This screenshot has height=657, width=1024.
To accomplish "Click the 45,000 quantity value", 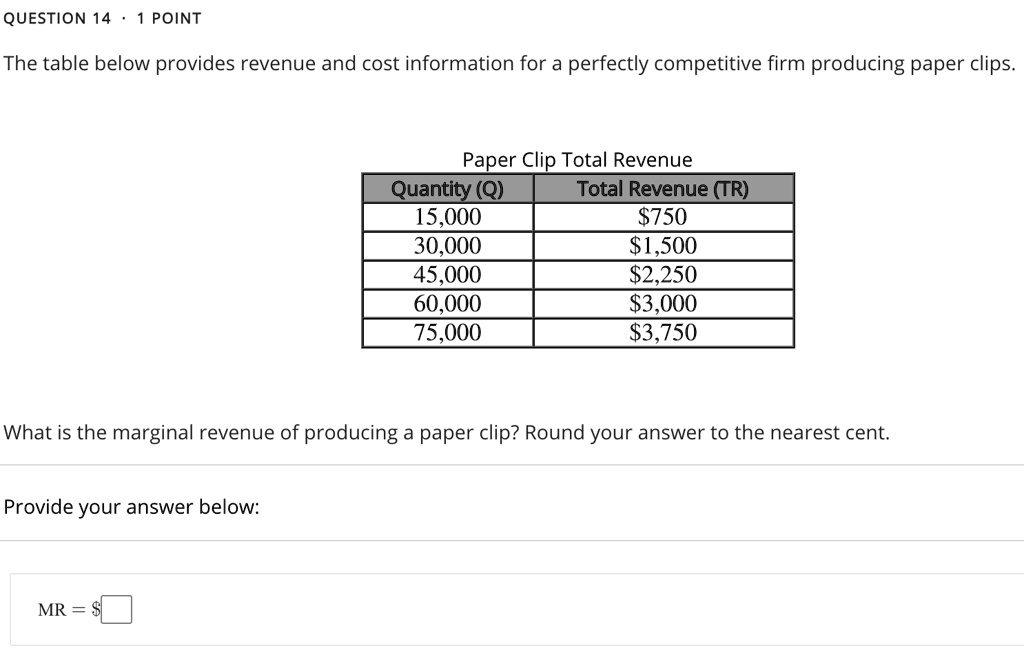I will [x=447, y=274].
